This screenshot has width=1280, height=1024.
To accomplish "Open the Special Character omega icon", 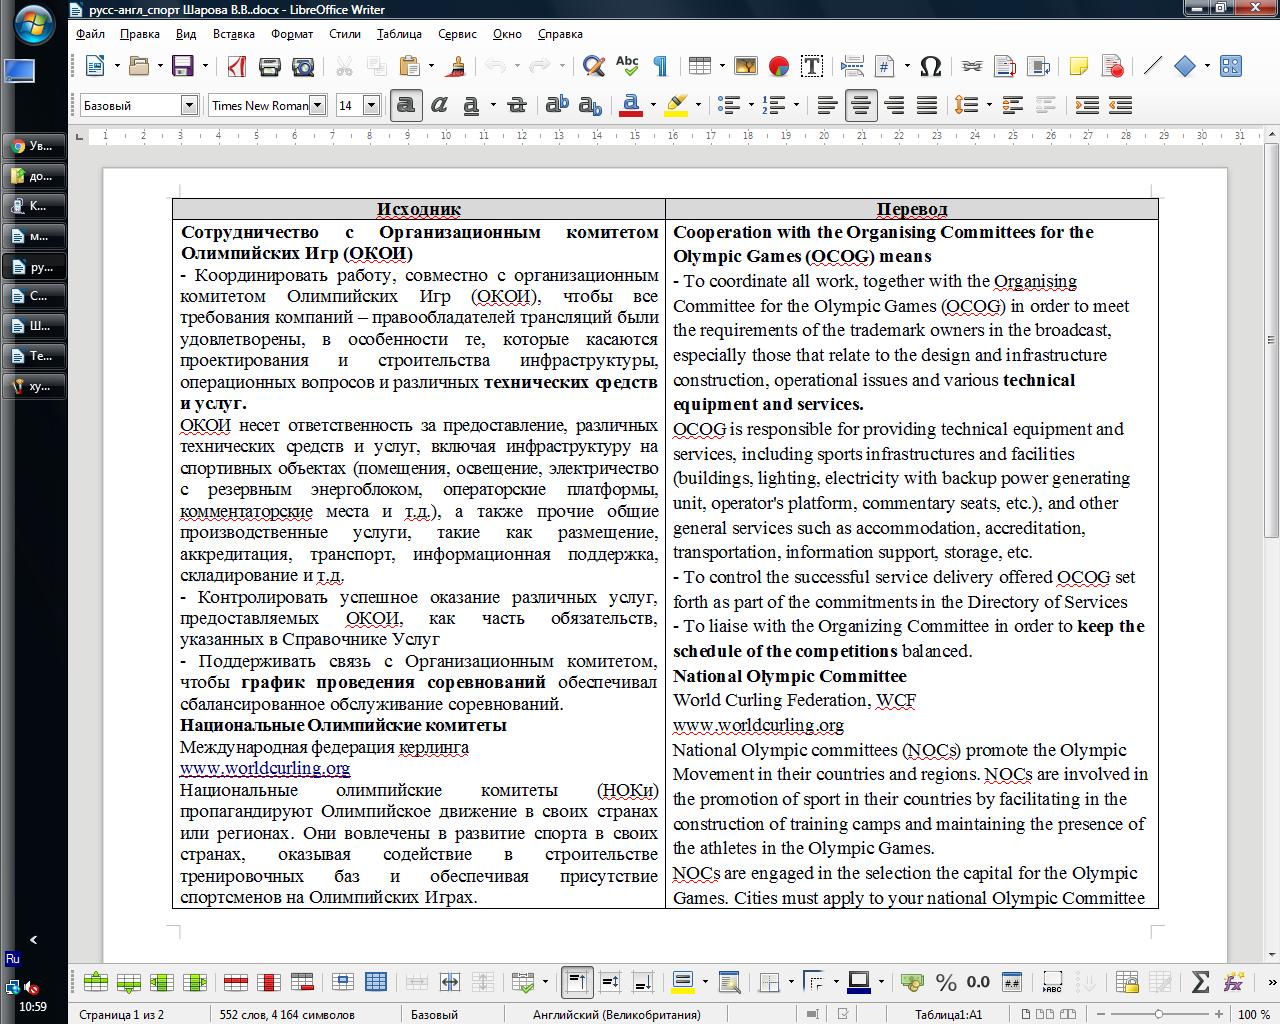I will [x=930, y=66].
